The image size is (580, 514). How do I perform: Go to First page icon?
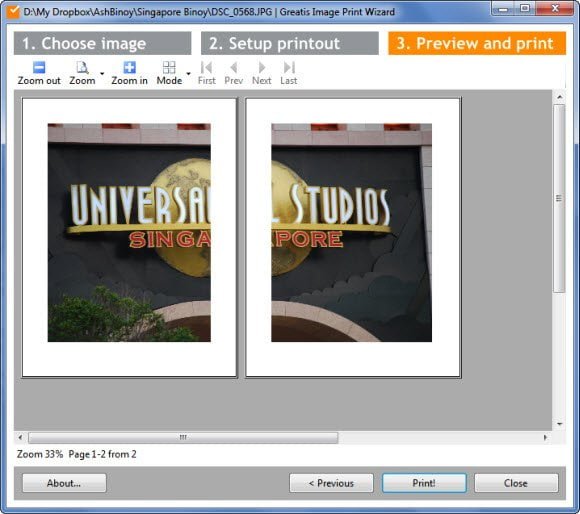[206, 67]
